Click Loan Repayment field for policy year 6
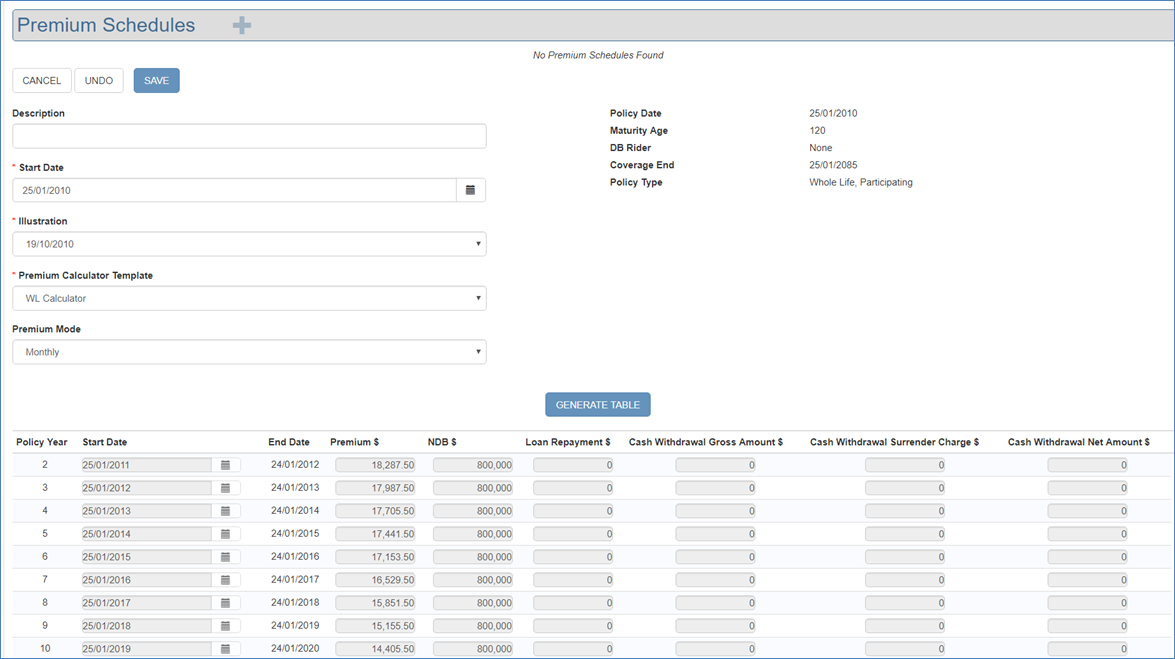1175x659 pixels. (x=573, y=557)
